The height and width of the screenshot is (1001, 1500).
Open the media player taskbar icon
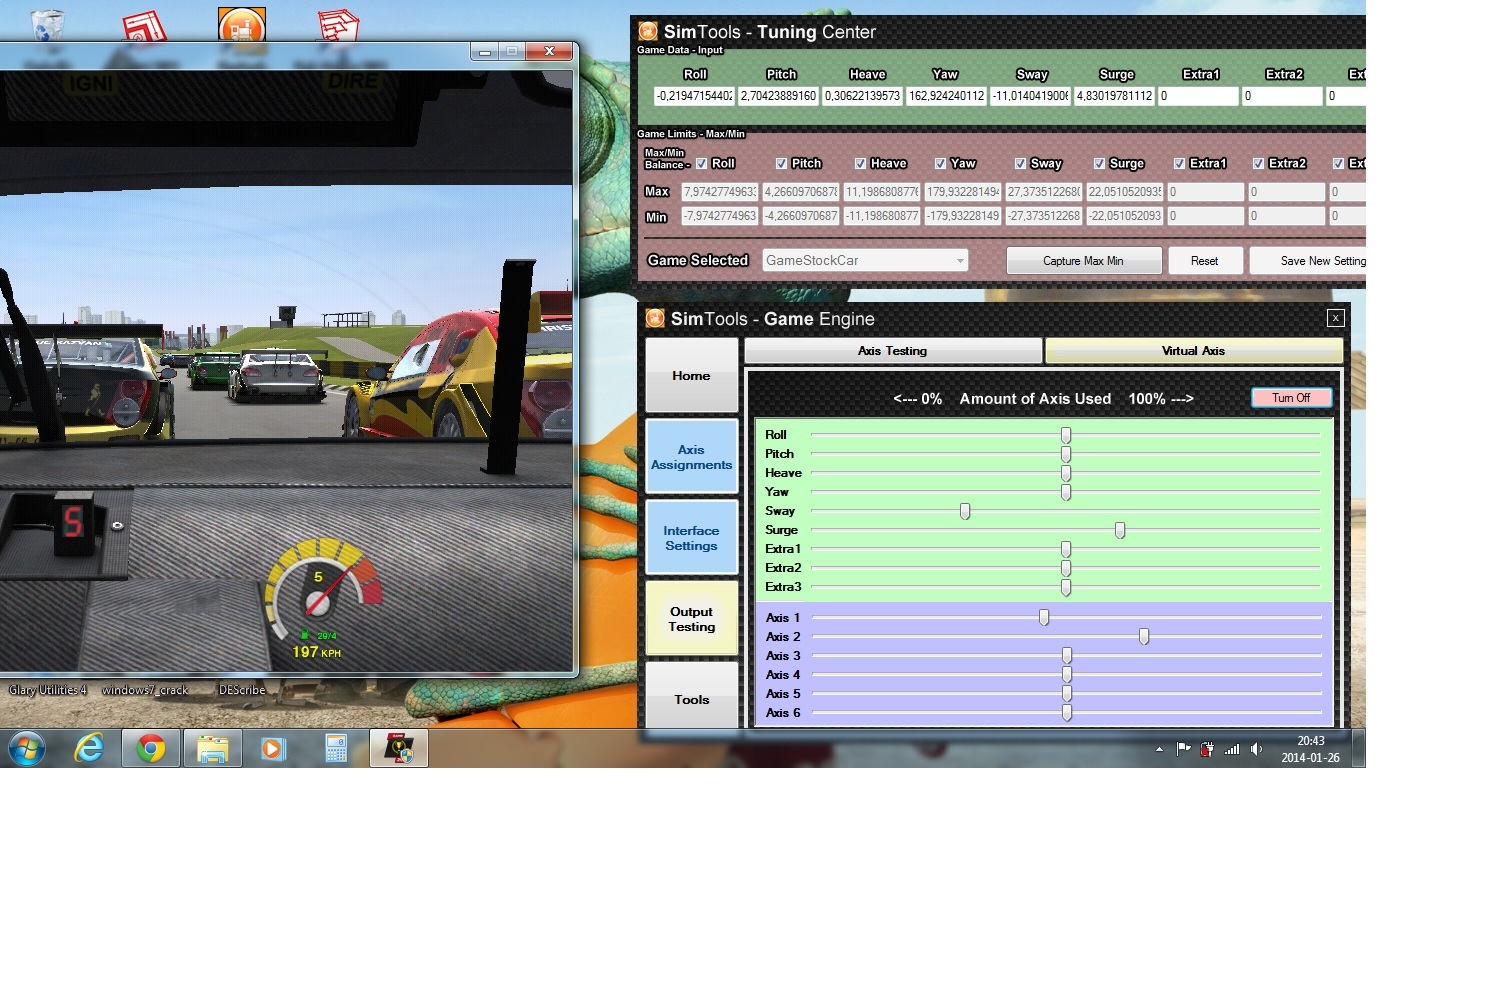pos(273,748)
